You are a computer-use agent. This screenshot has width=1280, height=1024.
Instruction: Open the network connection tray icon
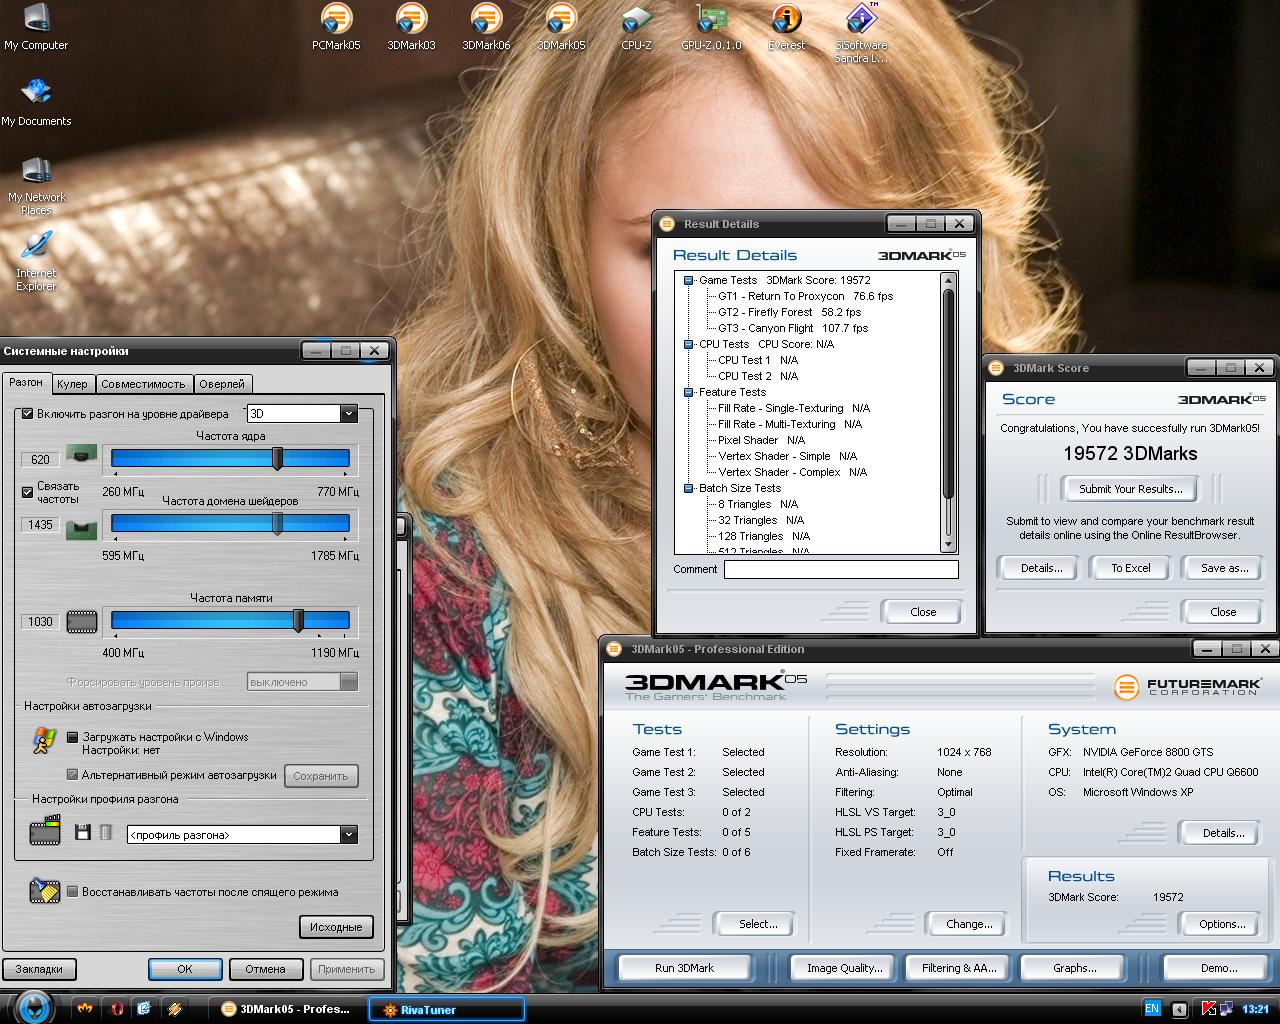[x=1226, y=1009]
